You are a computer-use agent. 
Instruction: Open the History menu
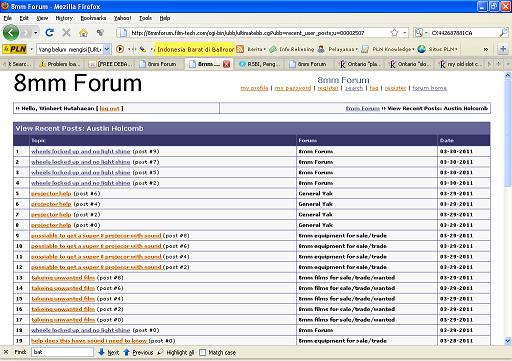(x=64, y=18)
